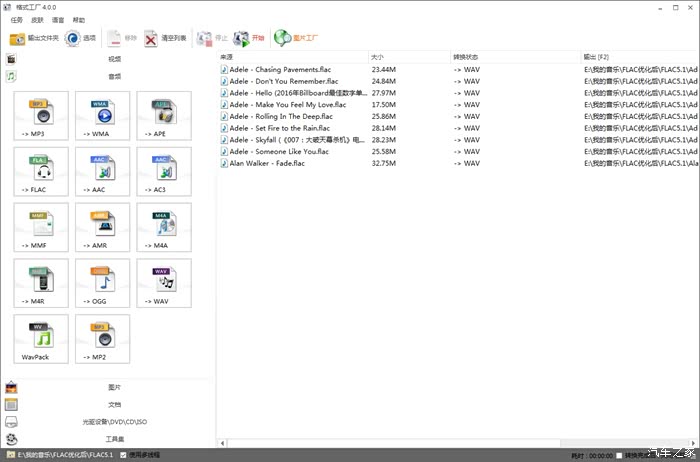Open the 皮肤 (Skin) menu
Screen dimensions: 700x462
tap(37, 20)
